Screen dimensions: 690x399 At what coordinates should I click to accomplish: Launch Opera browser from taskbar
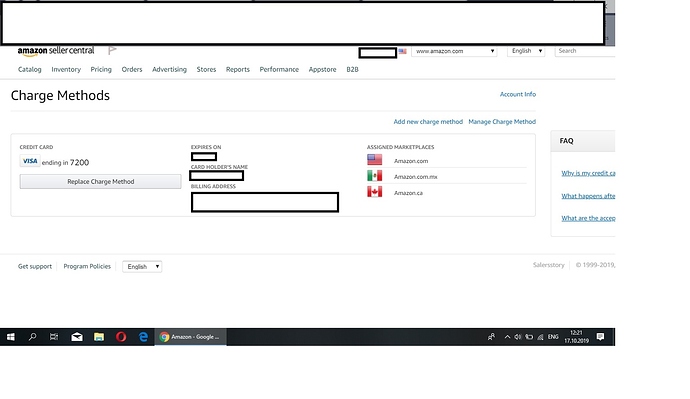(121, 337)
